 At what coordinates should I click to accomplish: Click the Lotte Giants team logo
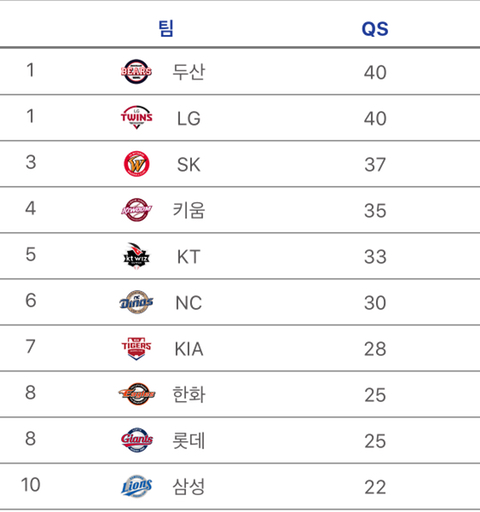pyautogui.click(x=137, y=440)
